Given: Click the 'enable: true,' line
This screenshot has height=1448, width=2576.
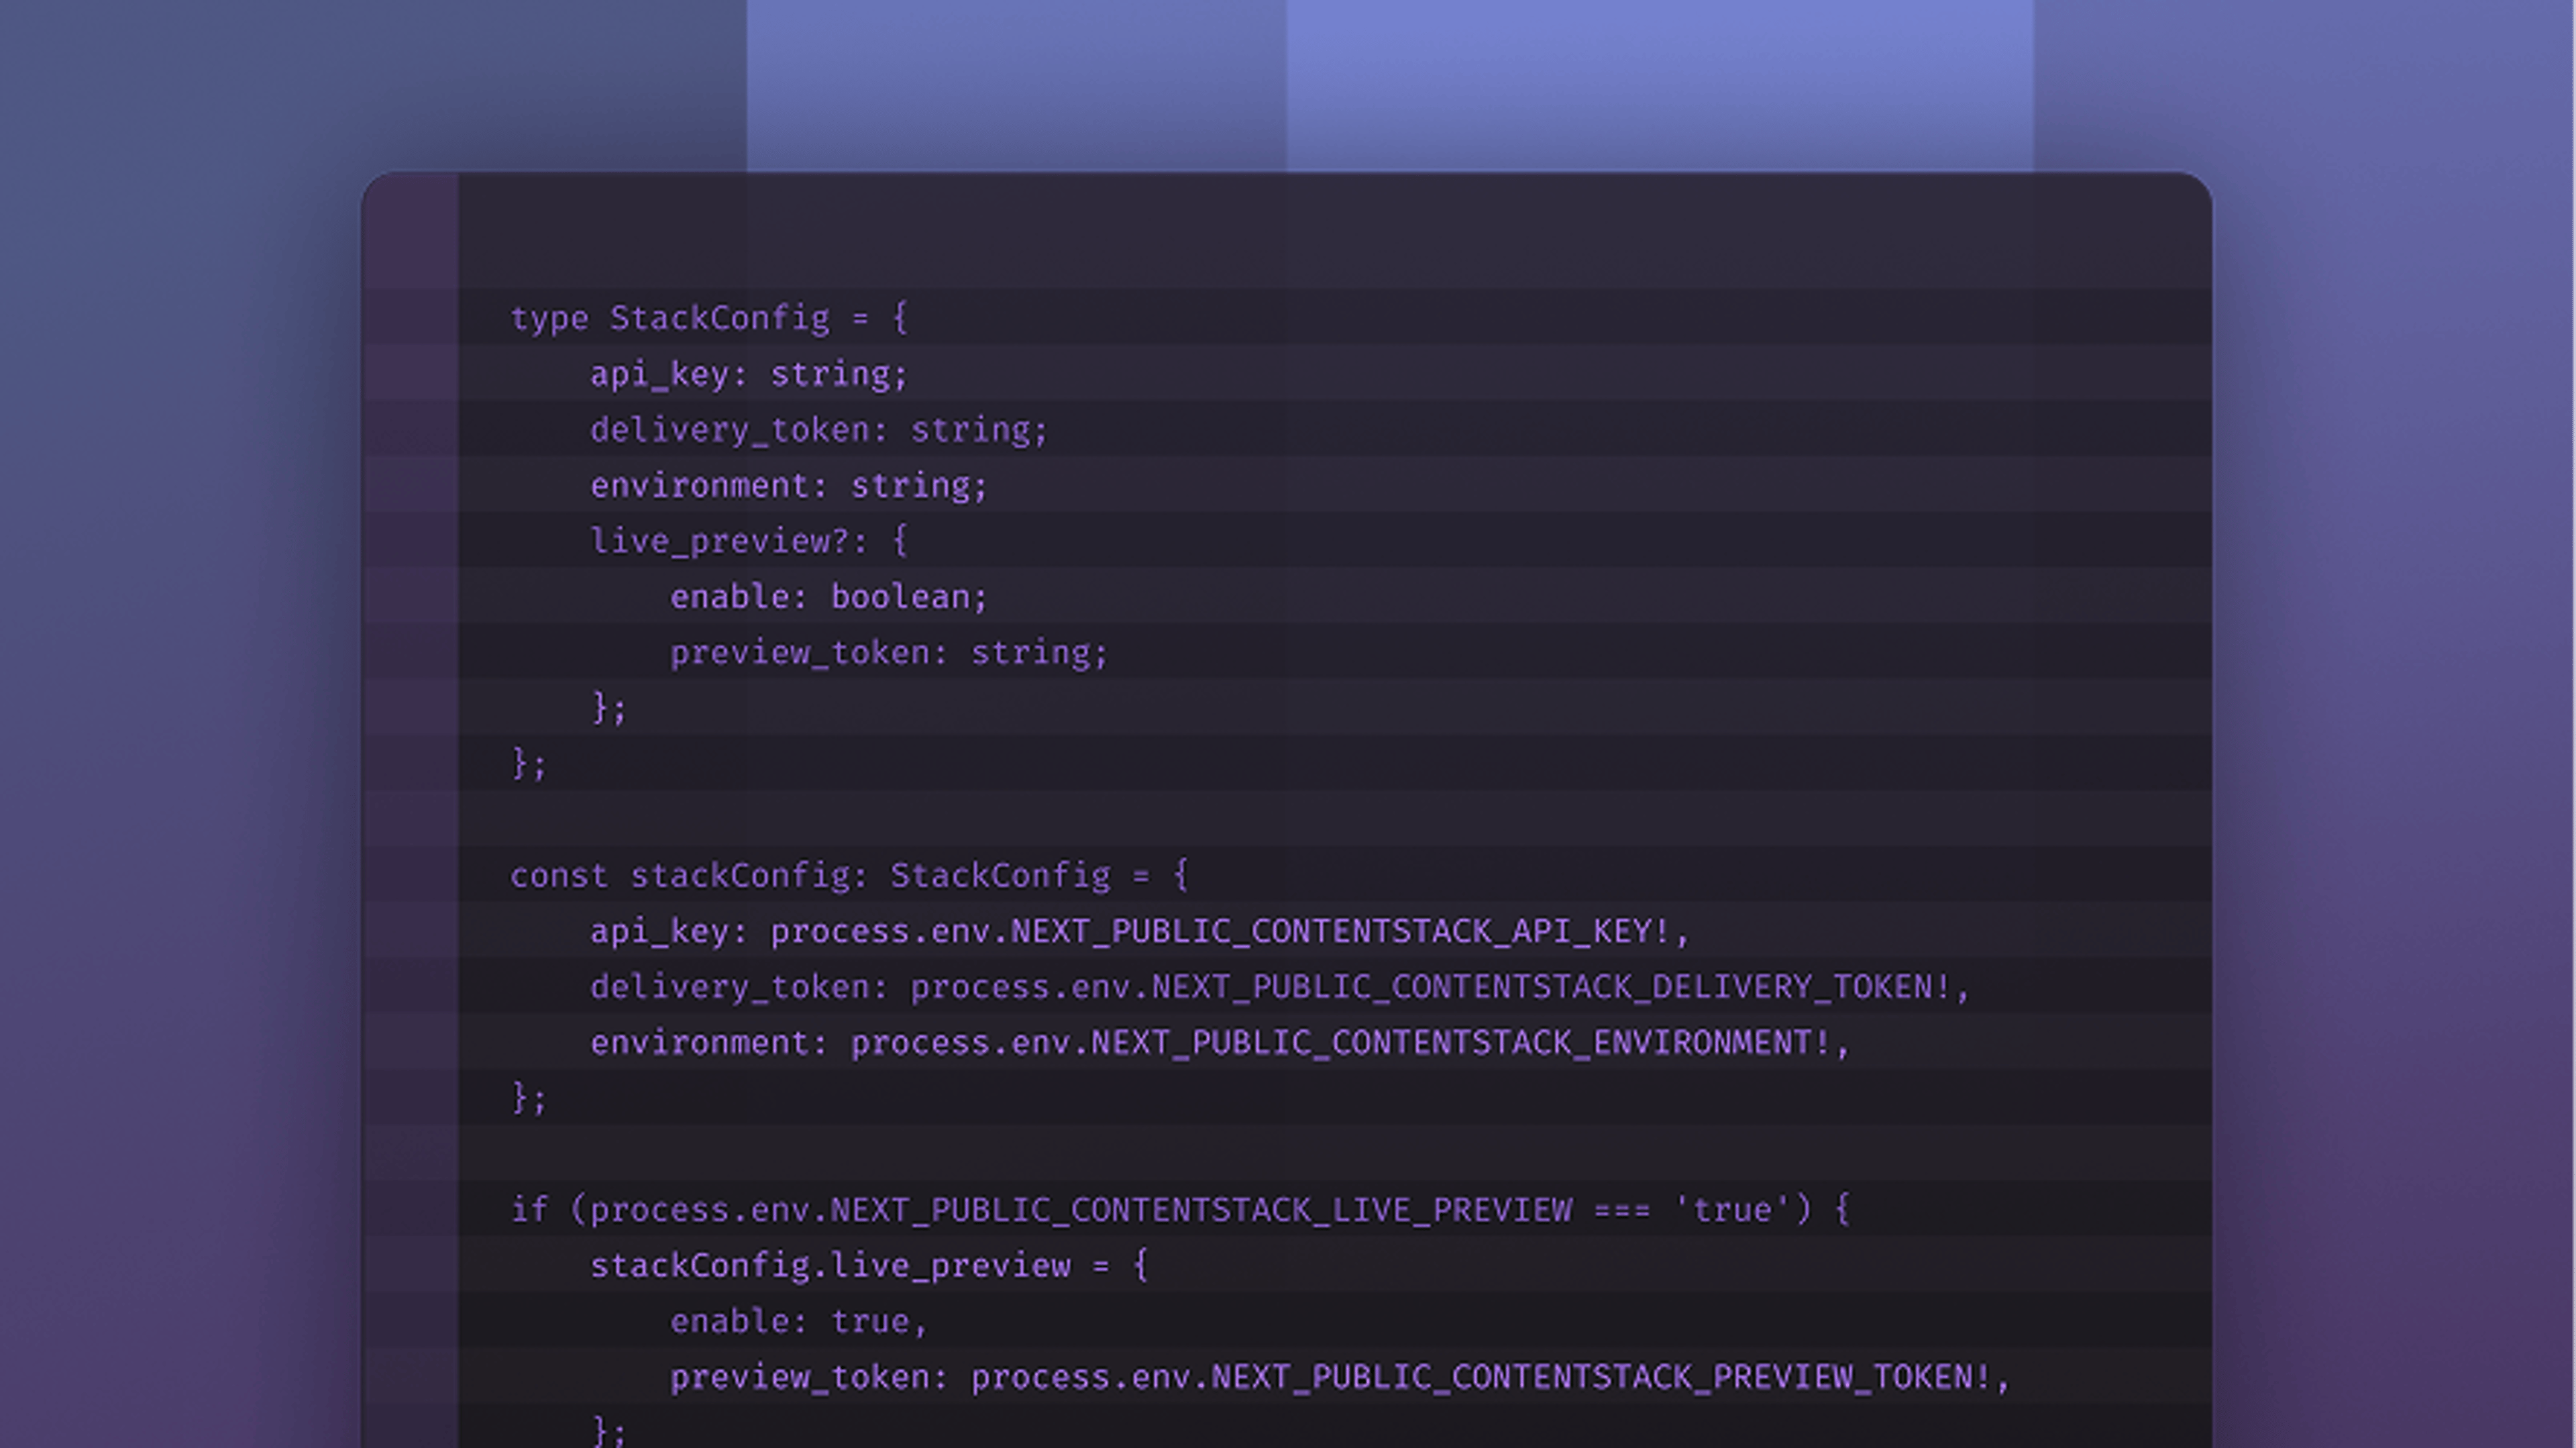Looking at the screenshot, I should coord(799,1322).
